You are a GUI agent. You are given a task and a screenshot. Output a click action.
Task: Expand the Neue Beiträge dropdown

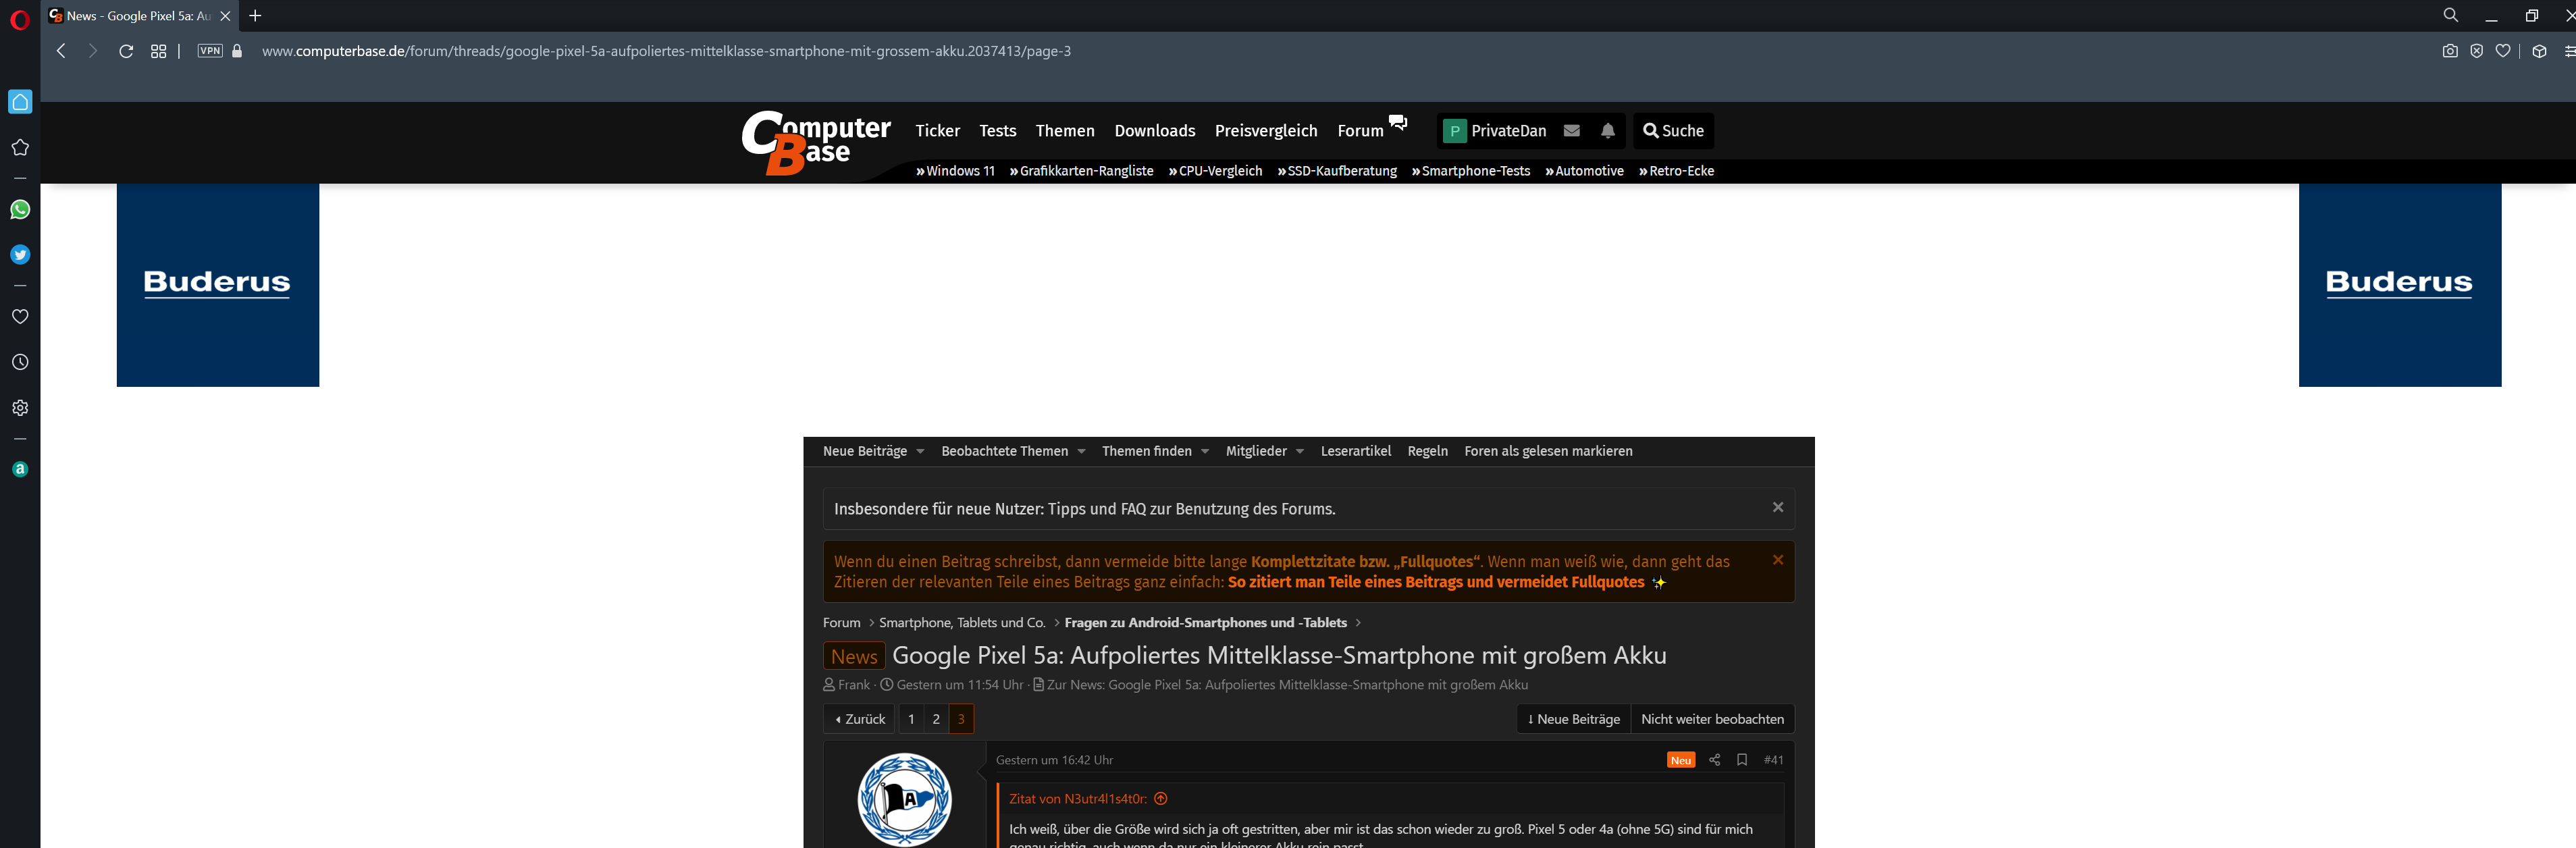[920, 452]
